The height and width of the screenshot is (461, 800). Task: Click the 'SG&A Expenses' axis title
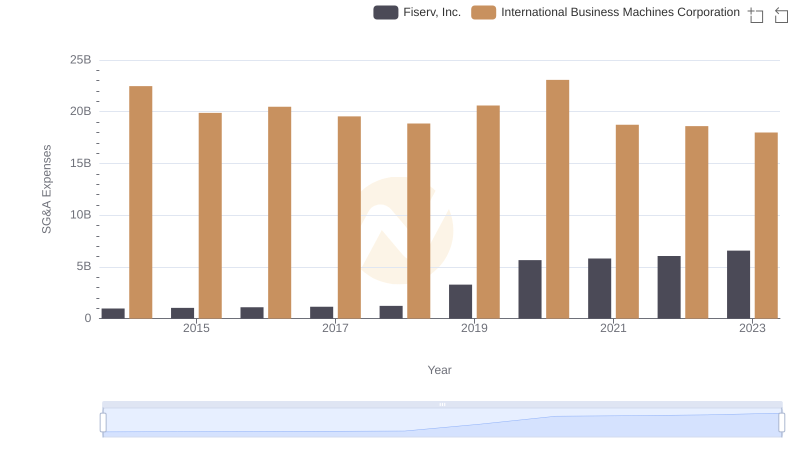[x=46, y=189]
